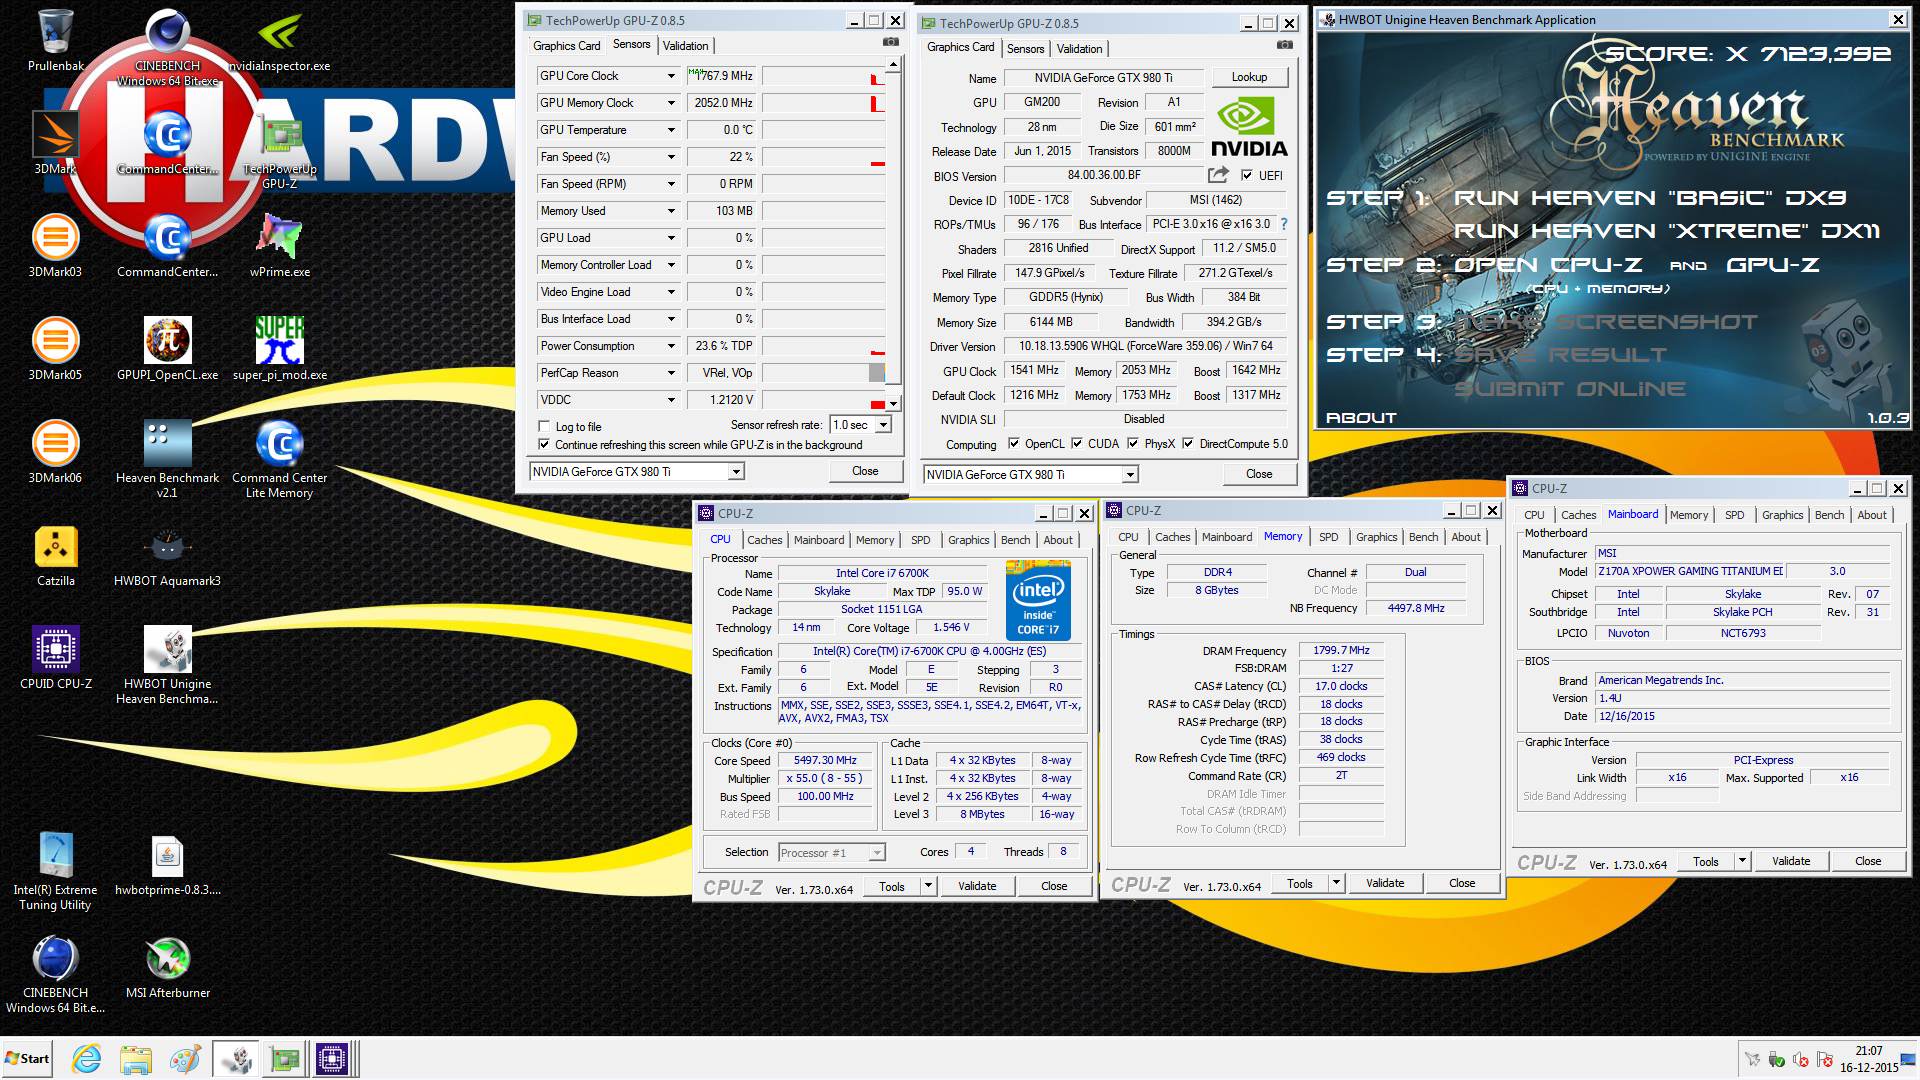The width and height of the screenshot is (1920, 1080).
Task: Toggle the DirectCompute 5.0 checkbox
Action: 1188,444
